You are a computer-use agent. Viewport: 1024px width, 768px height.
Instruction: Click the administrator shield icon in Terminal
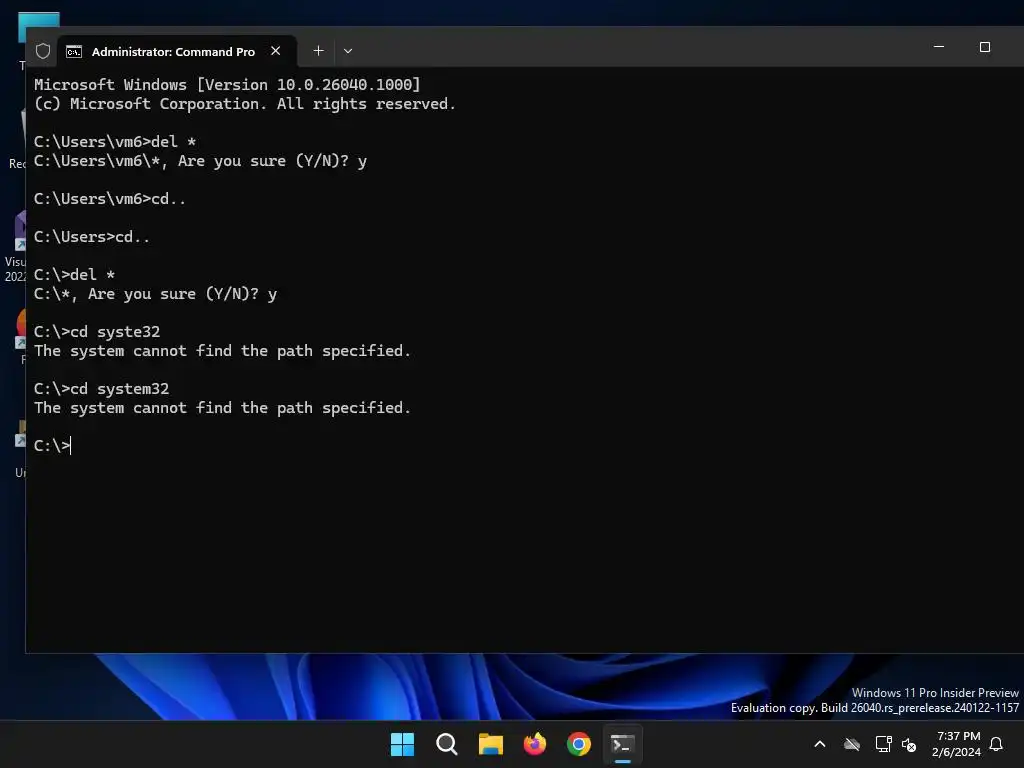point(43,51)
